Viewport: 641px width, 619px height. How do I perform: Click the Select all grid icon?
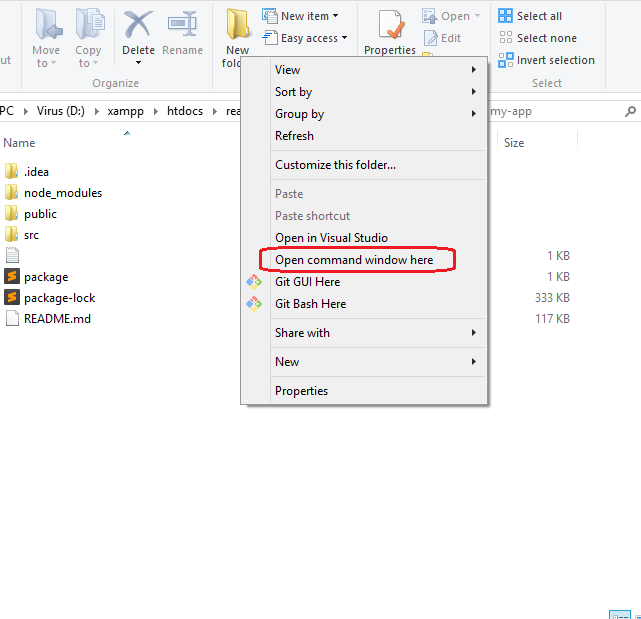pyautogui.click(x=505, y=16)
